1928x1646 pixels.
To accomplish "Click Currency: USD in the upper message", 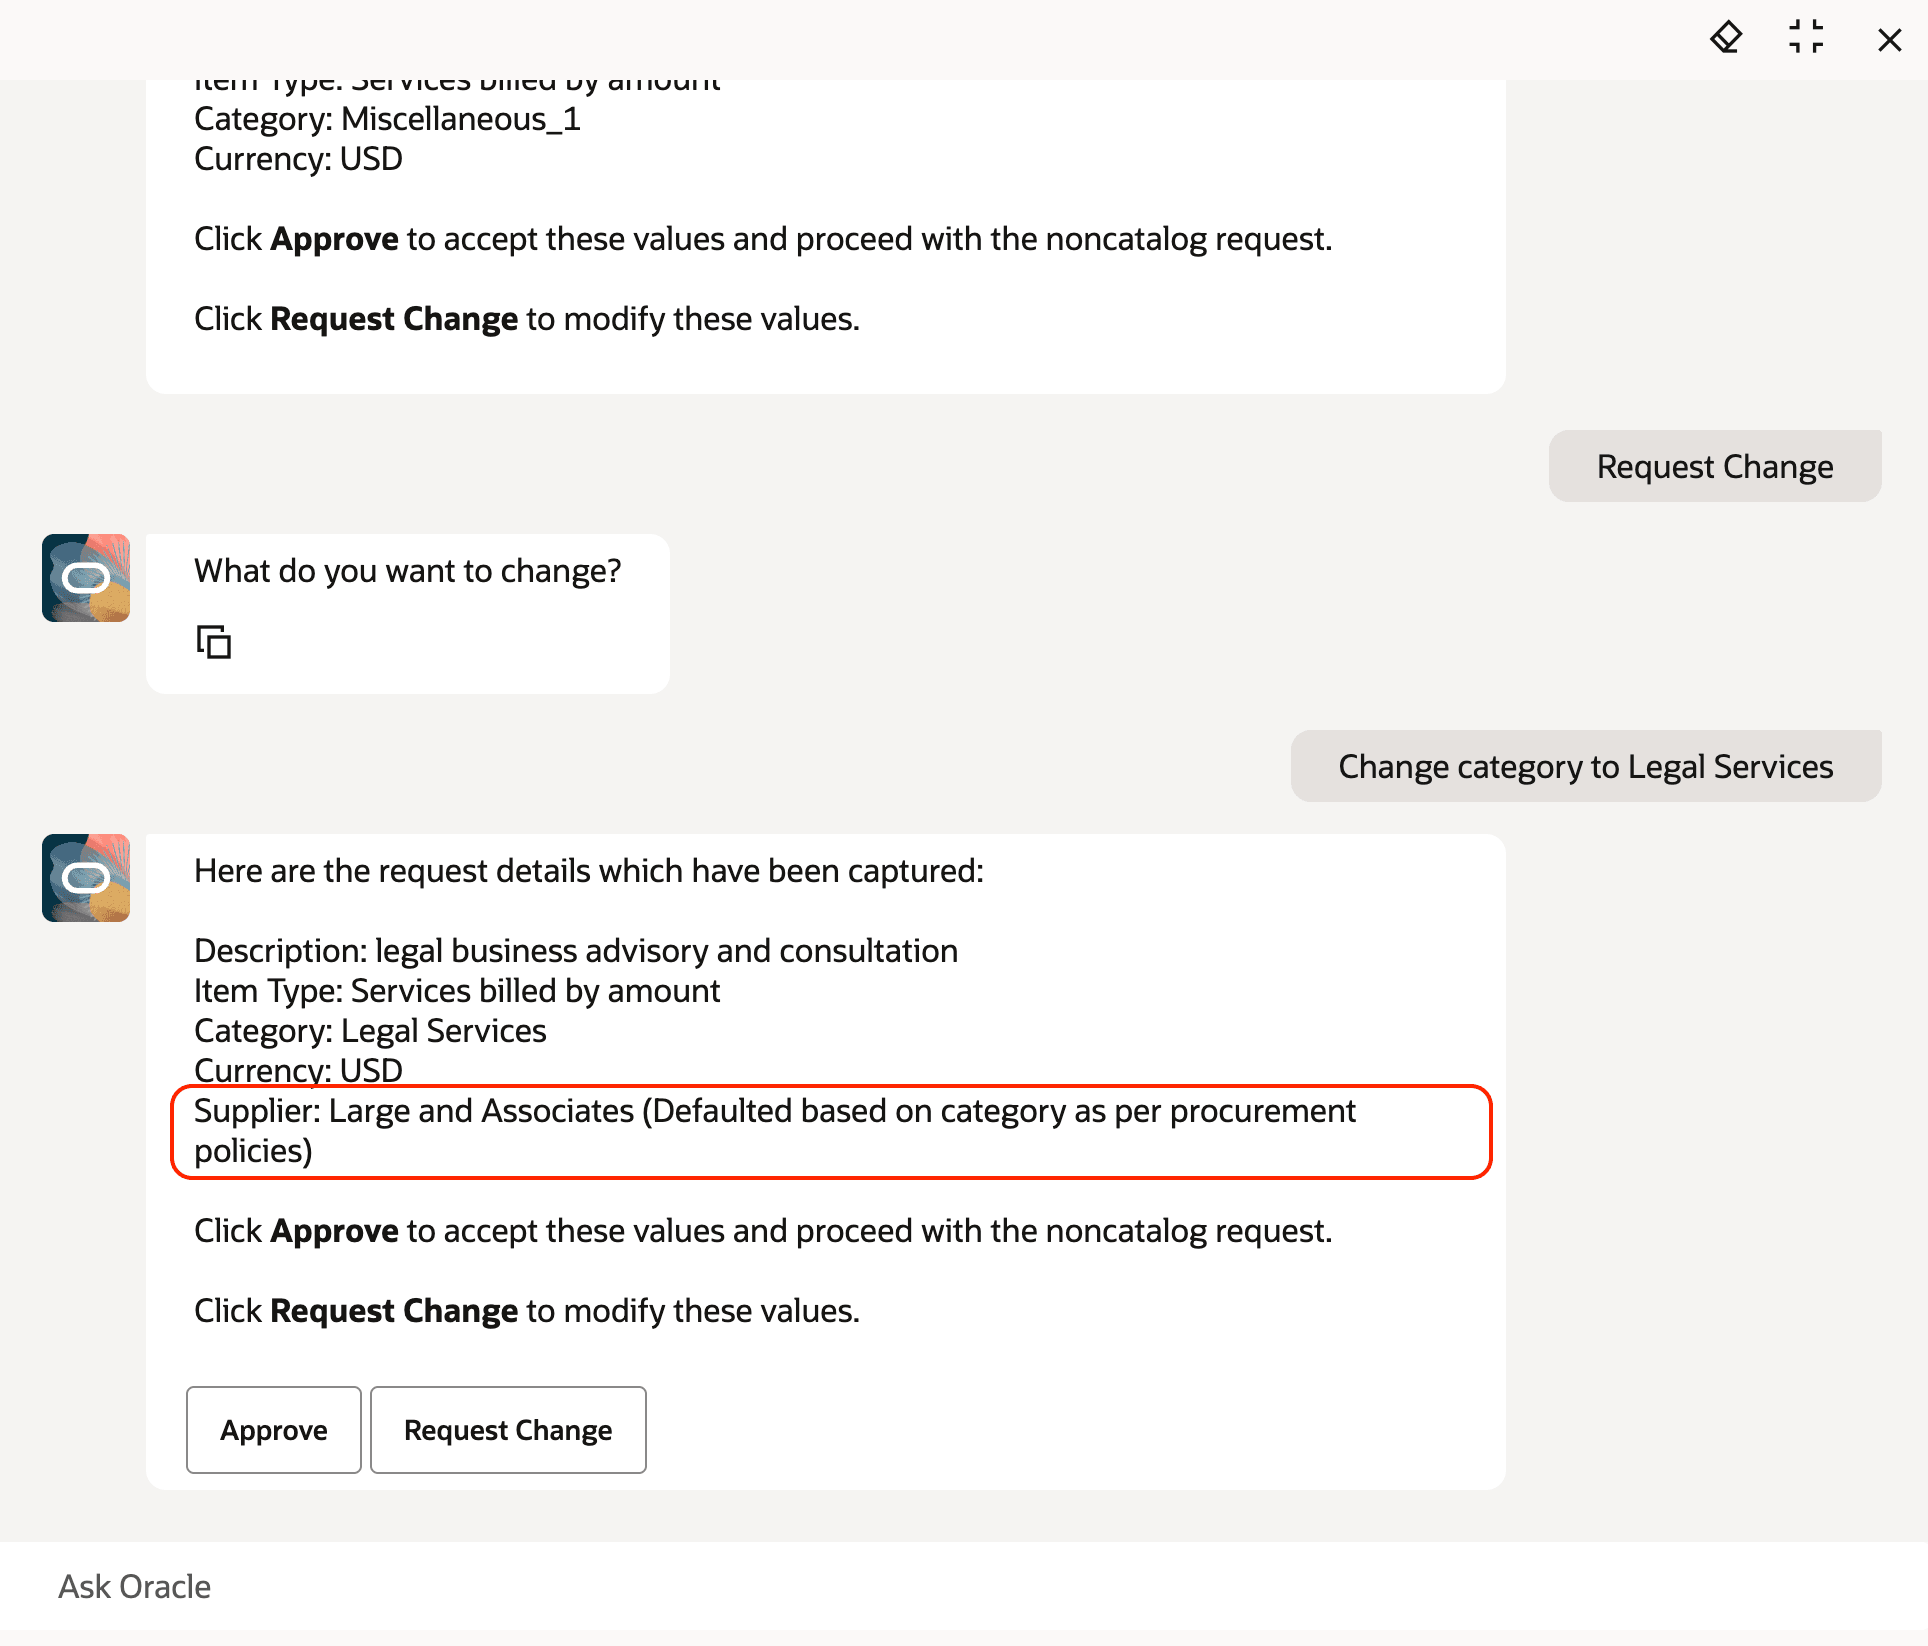I will (298, 159).
